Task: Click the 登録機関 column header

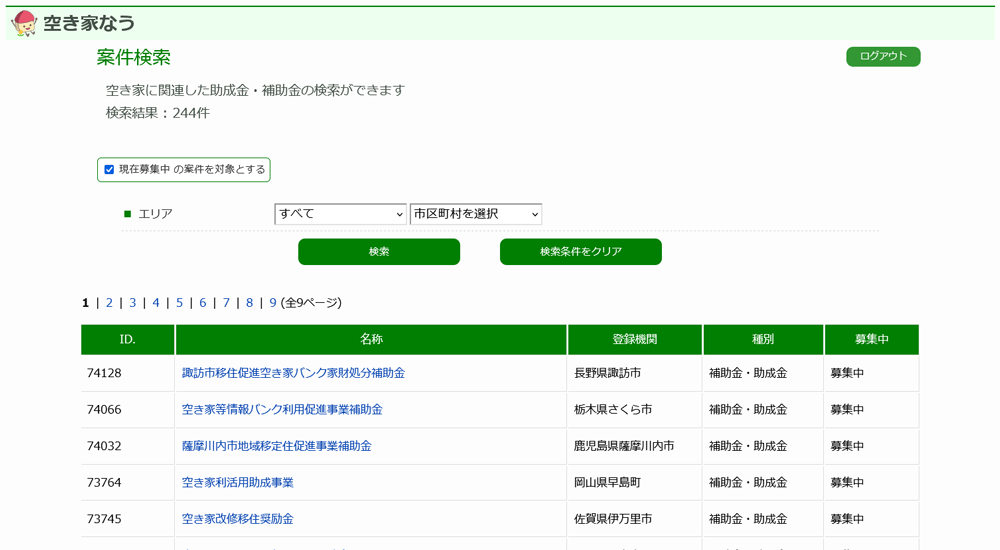Action: click(634, 340)
